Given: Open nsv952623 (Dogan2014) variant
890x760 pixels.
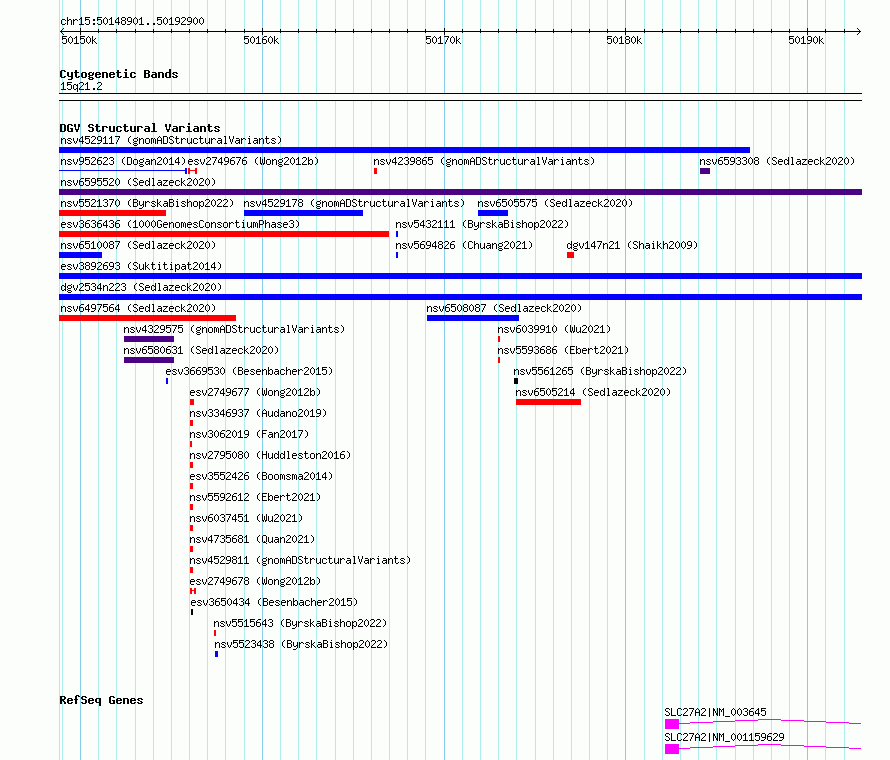Looking at the screenshot, I should point(123,161).
